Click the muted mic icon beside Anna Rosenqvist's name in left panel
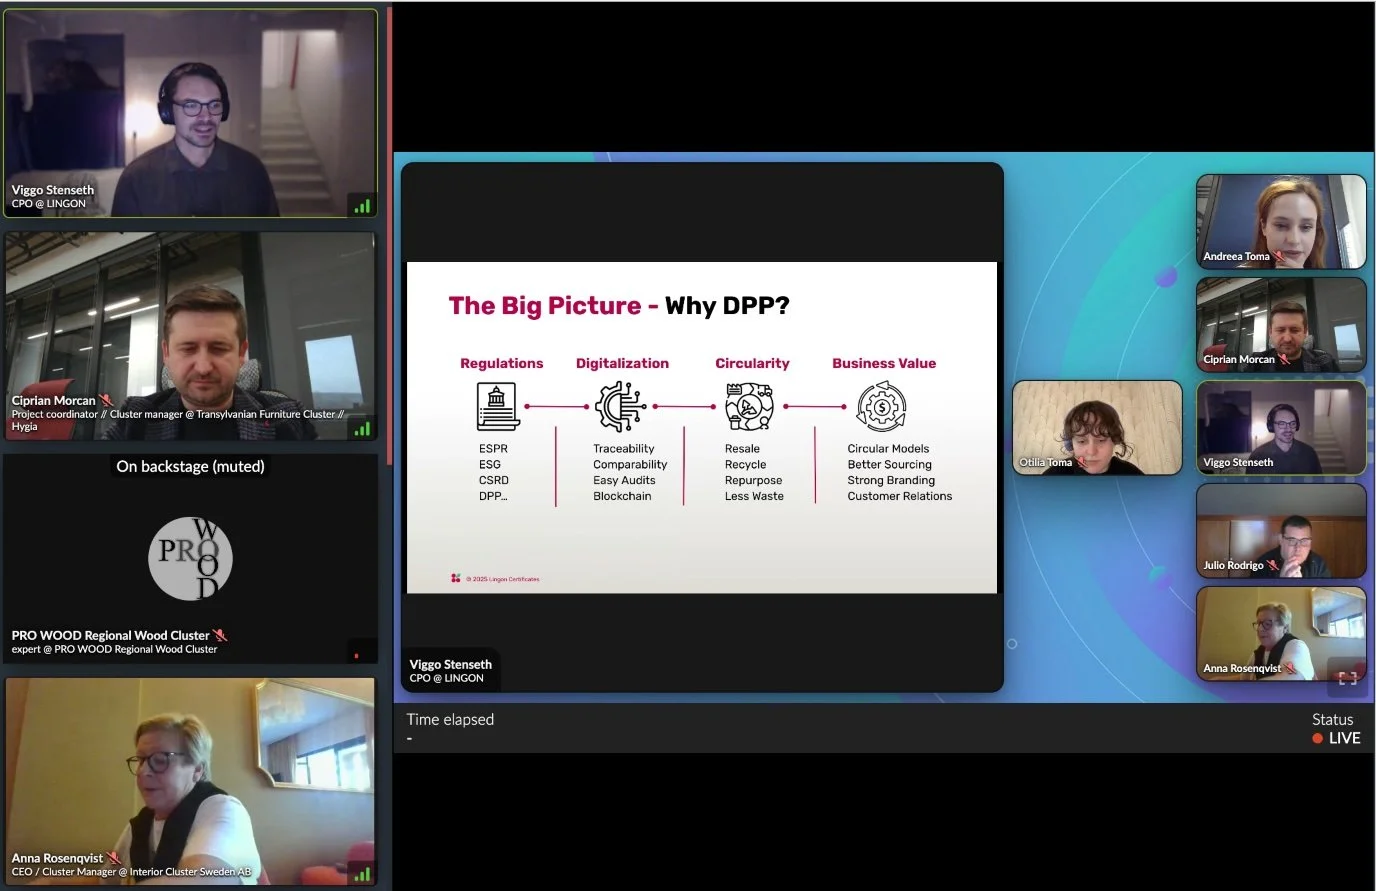This screenshot has height=891, width=1376. (x=114, y=858)
